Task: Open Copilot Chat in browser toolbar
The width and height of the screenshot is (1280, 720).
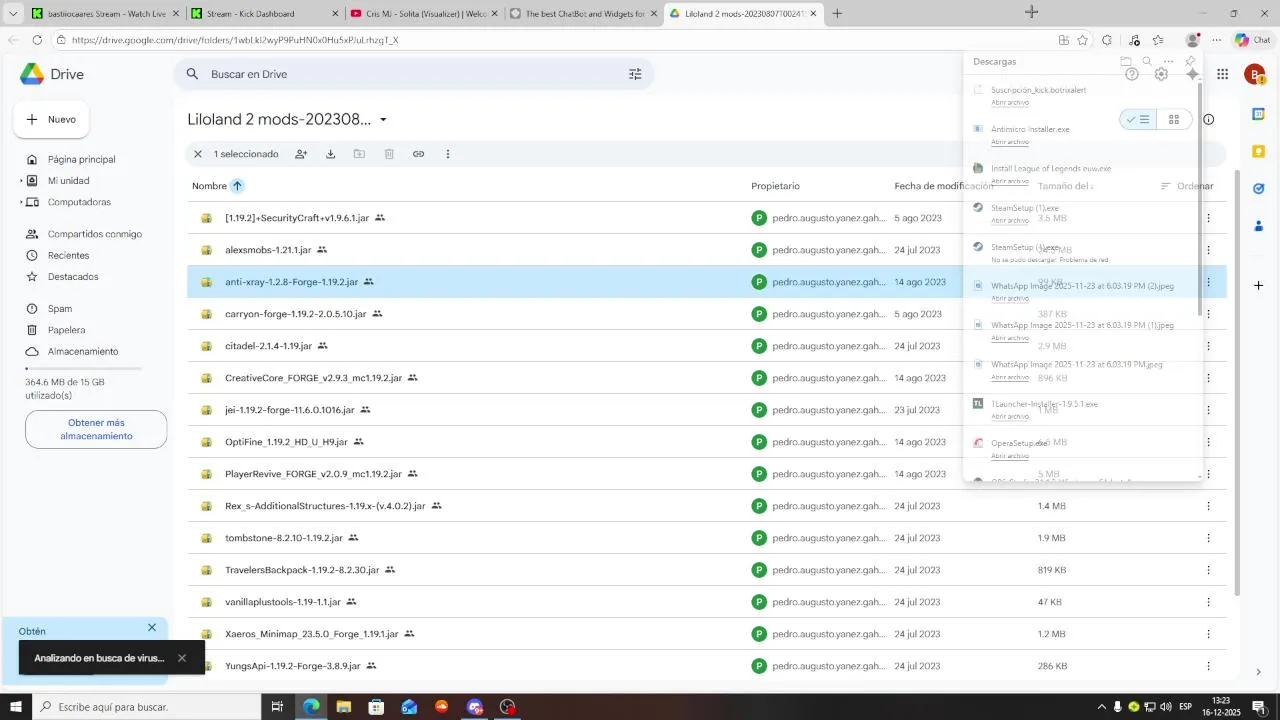Action: click(x=1254, y=40)
